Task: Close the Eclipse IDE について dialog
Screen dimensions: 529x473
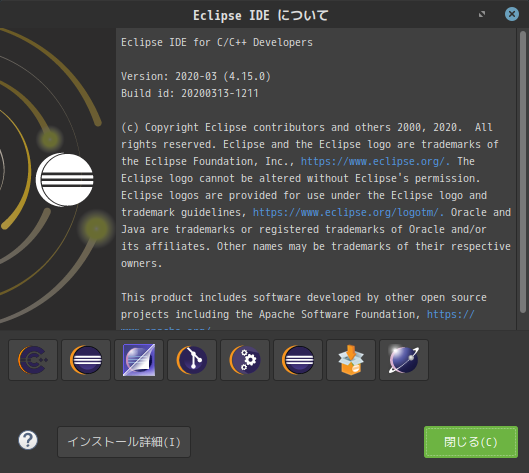Action: tap(512, 14)
